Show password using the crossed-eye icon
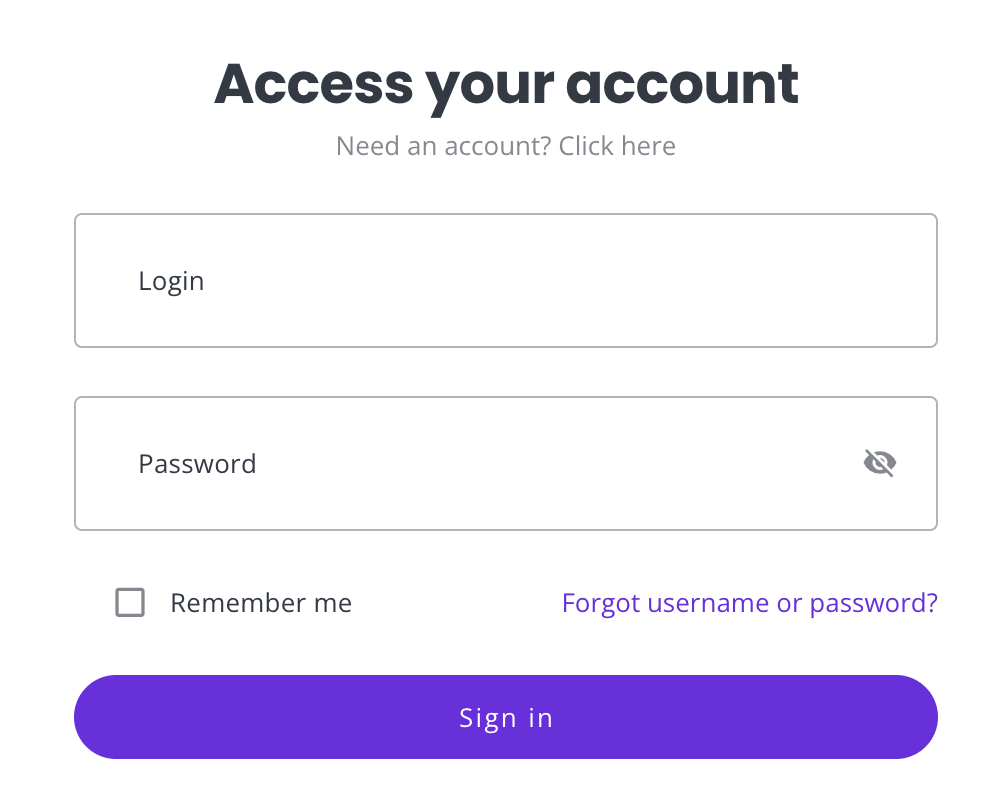1006x794 pixels. click(880, 463)
